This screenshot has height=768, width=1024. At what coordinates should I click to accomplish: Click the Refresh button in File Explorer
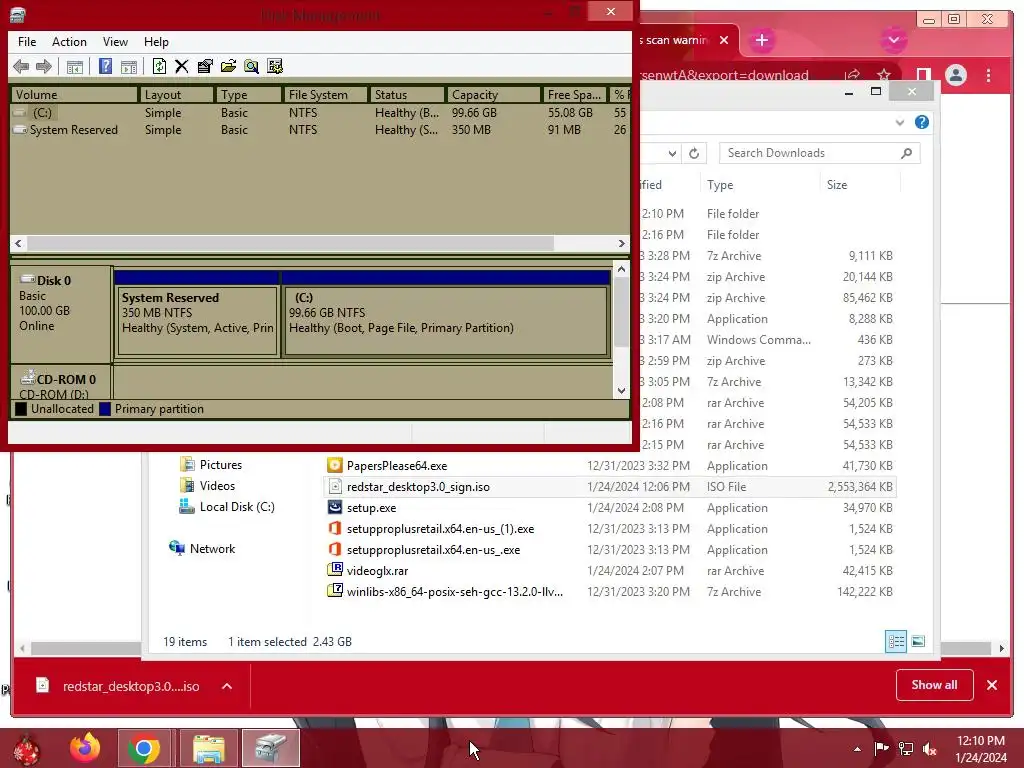pos(694,153)
